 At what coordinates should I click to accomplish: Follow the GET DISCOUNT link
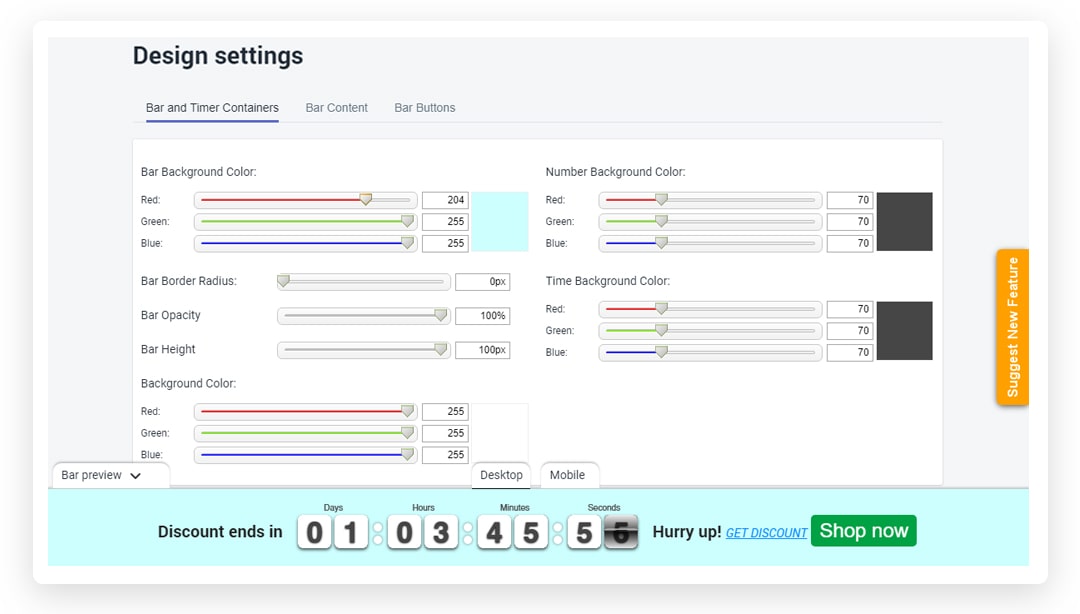(767, 533)
